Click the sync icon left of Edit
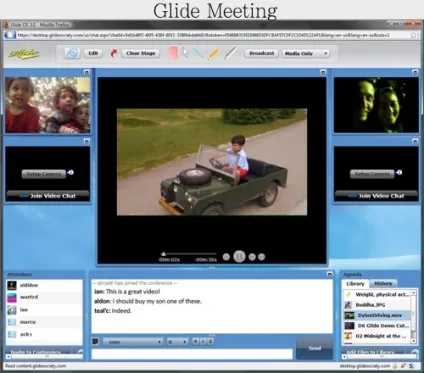This screenshot has width=424, height=373. coord(72,53)
